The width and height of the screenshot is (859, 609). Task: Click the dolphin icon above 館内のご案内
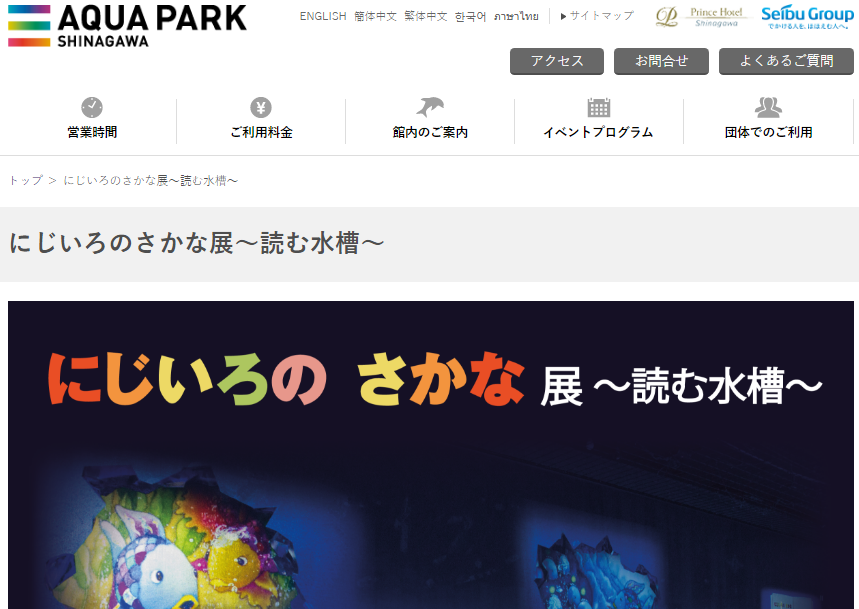coord(430,107)
